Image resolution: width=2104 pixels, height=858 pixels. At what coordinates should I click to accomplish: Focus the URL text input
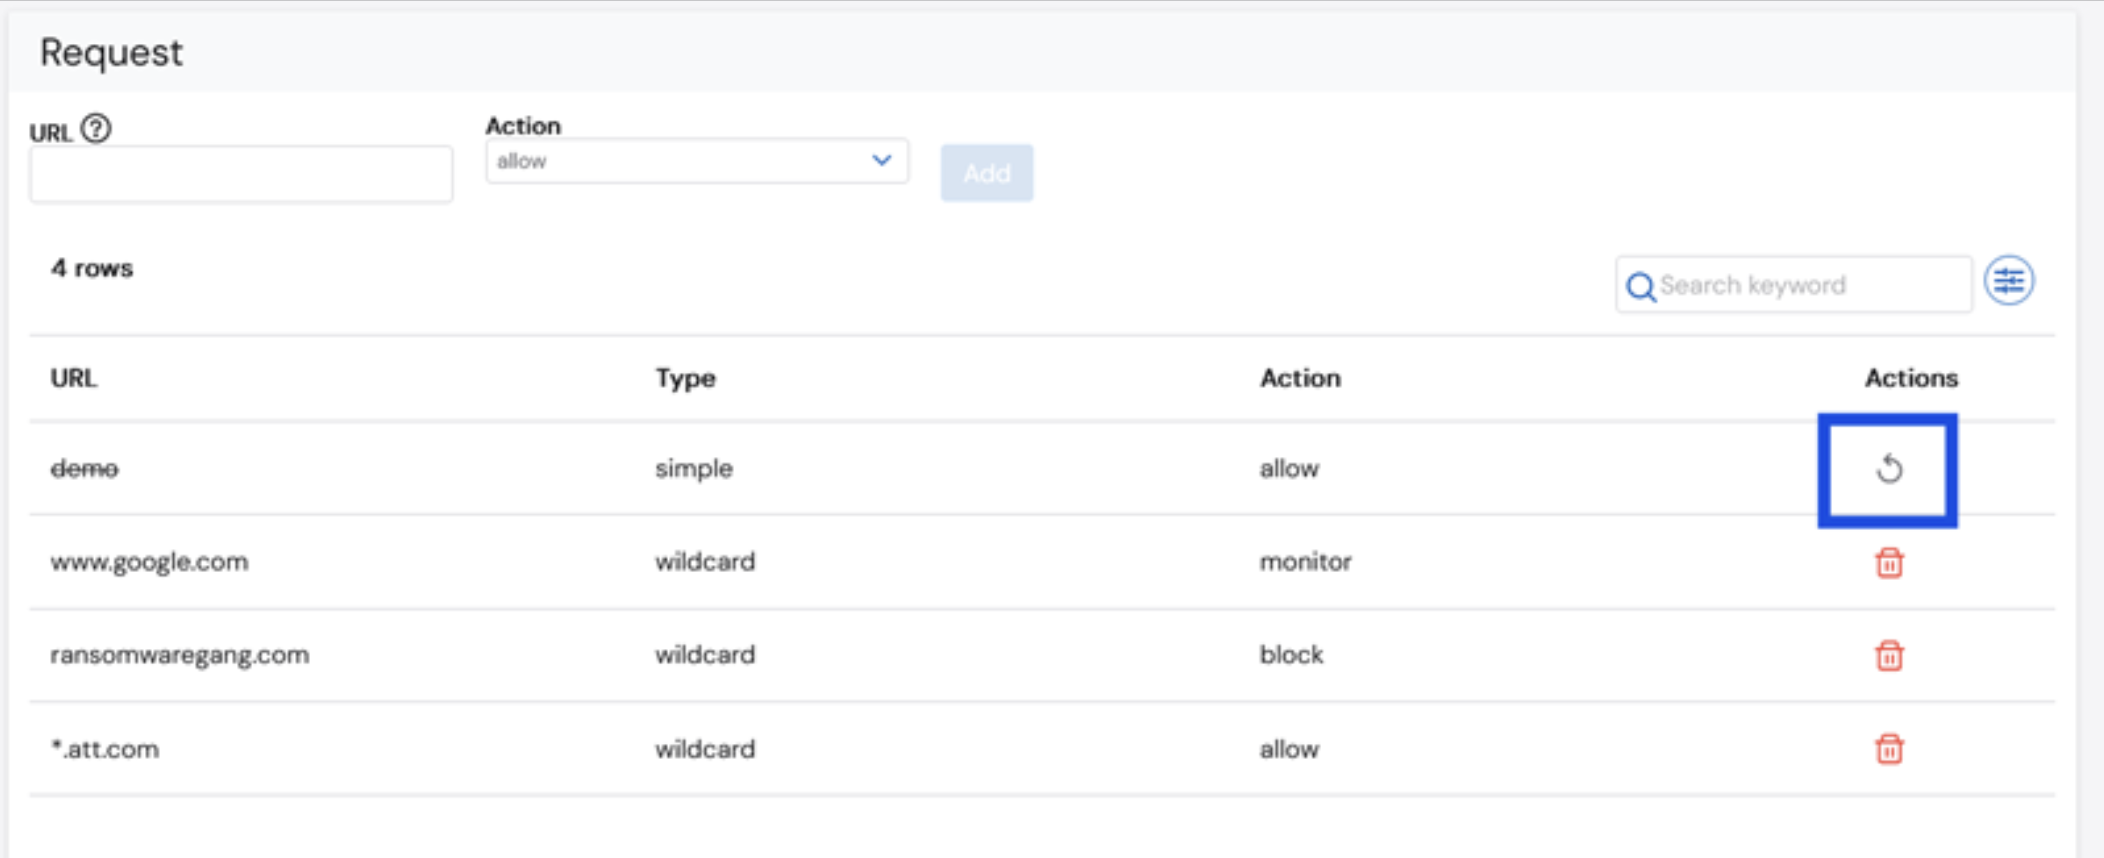coord(241,174)
